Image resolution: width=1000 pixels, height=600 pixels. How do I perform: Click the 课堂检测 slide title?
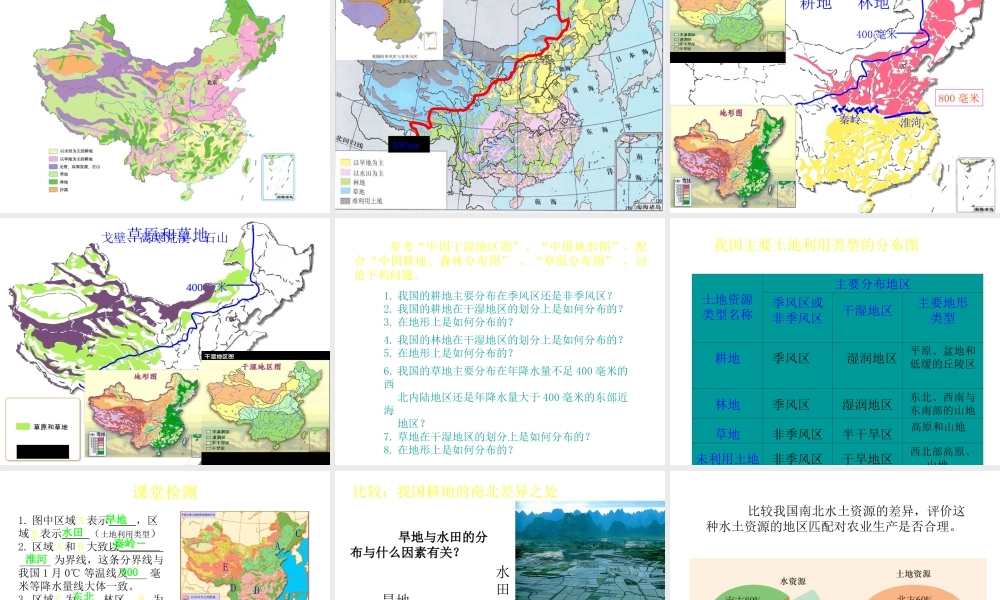point(165,492)
